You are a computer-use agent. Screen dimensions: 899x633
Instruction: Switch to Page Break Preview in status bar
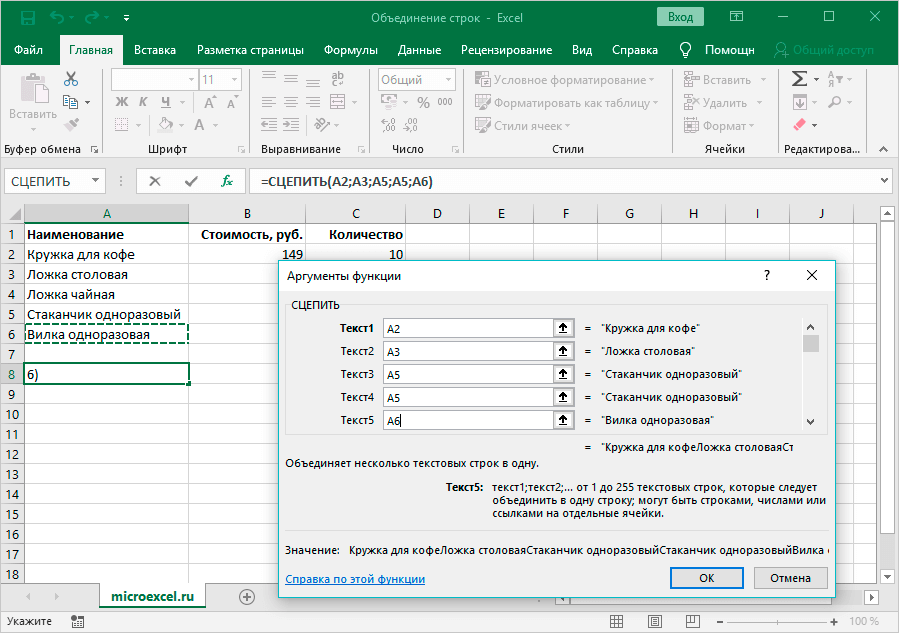coord(693,621)
